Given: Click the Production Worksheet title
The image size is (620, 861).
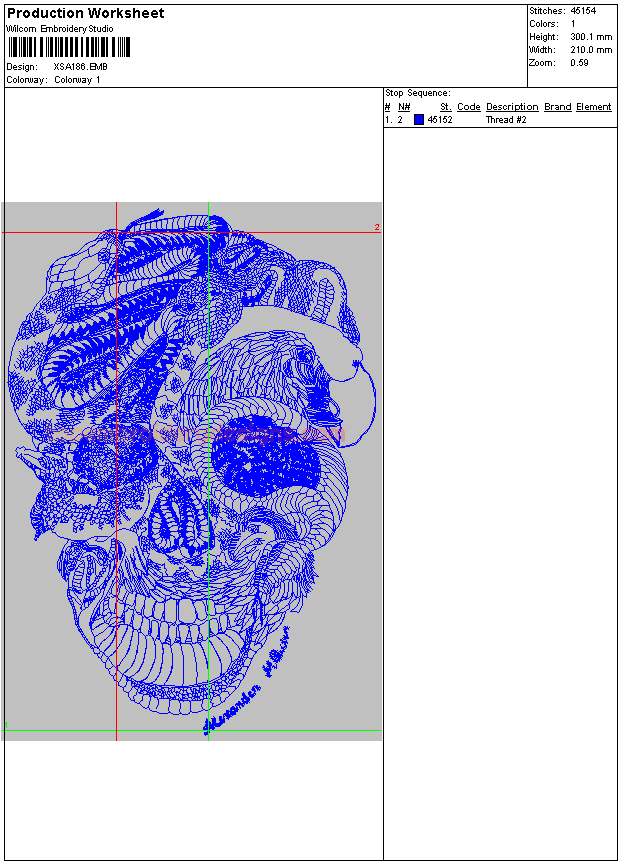Looking at the screenshot, I should [x=86, y=14].
